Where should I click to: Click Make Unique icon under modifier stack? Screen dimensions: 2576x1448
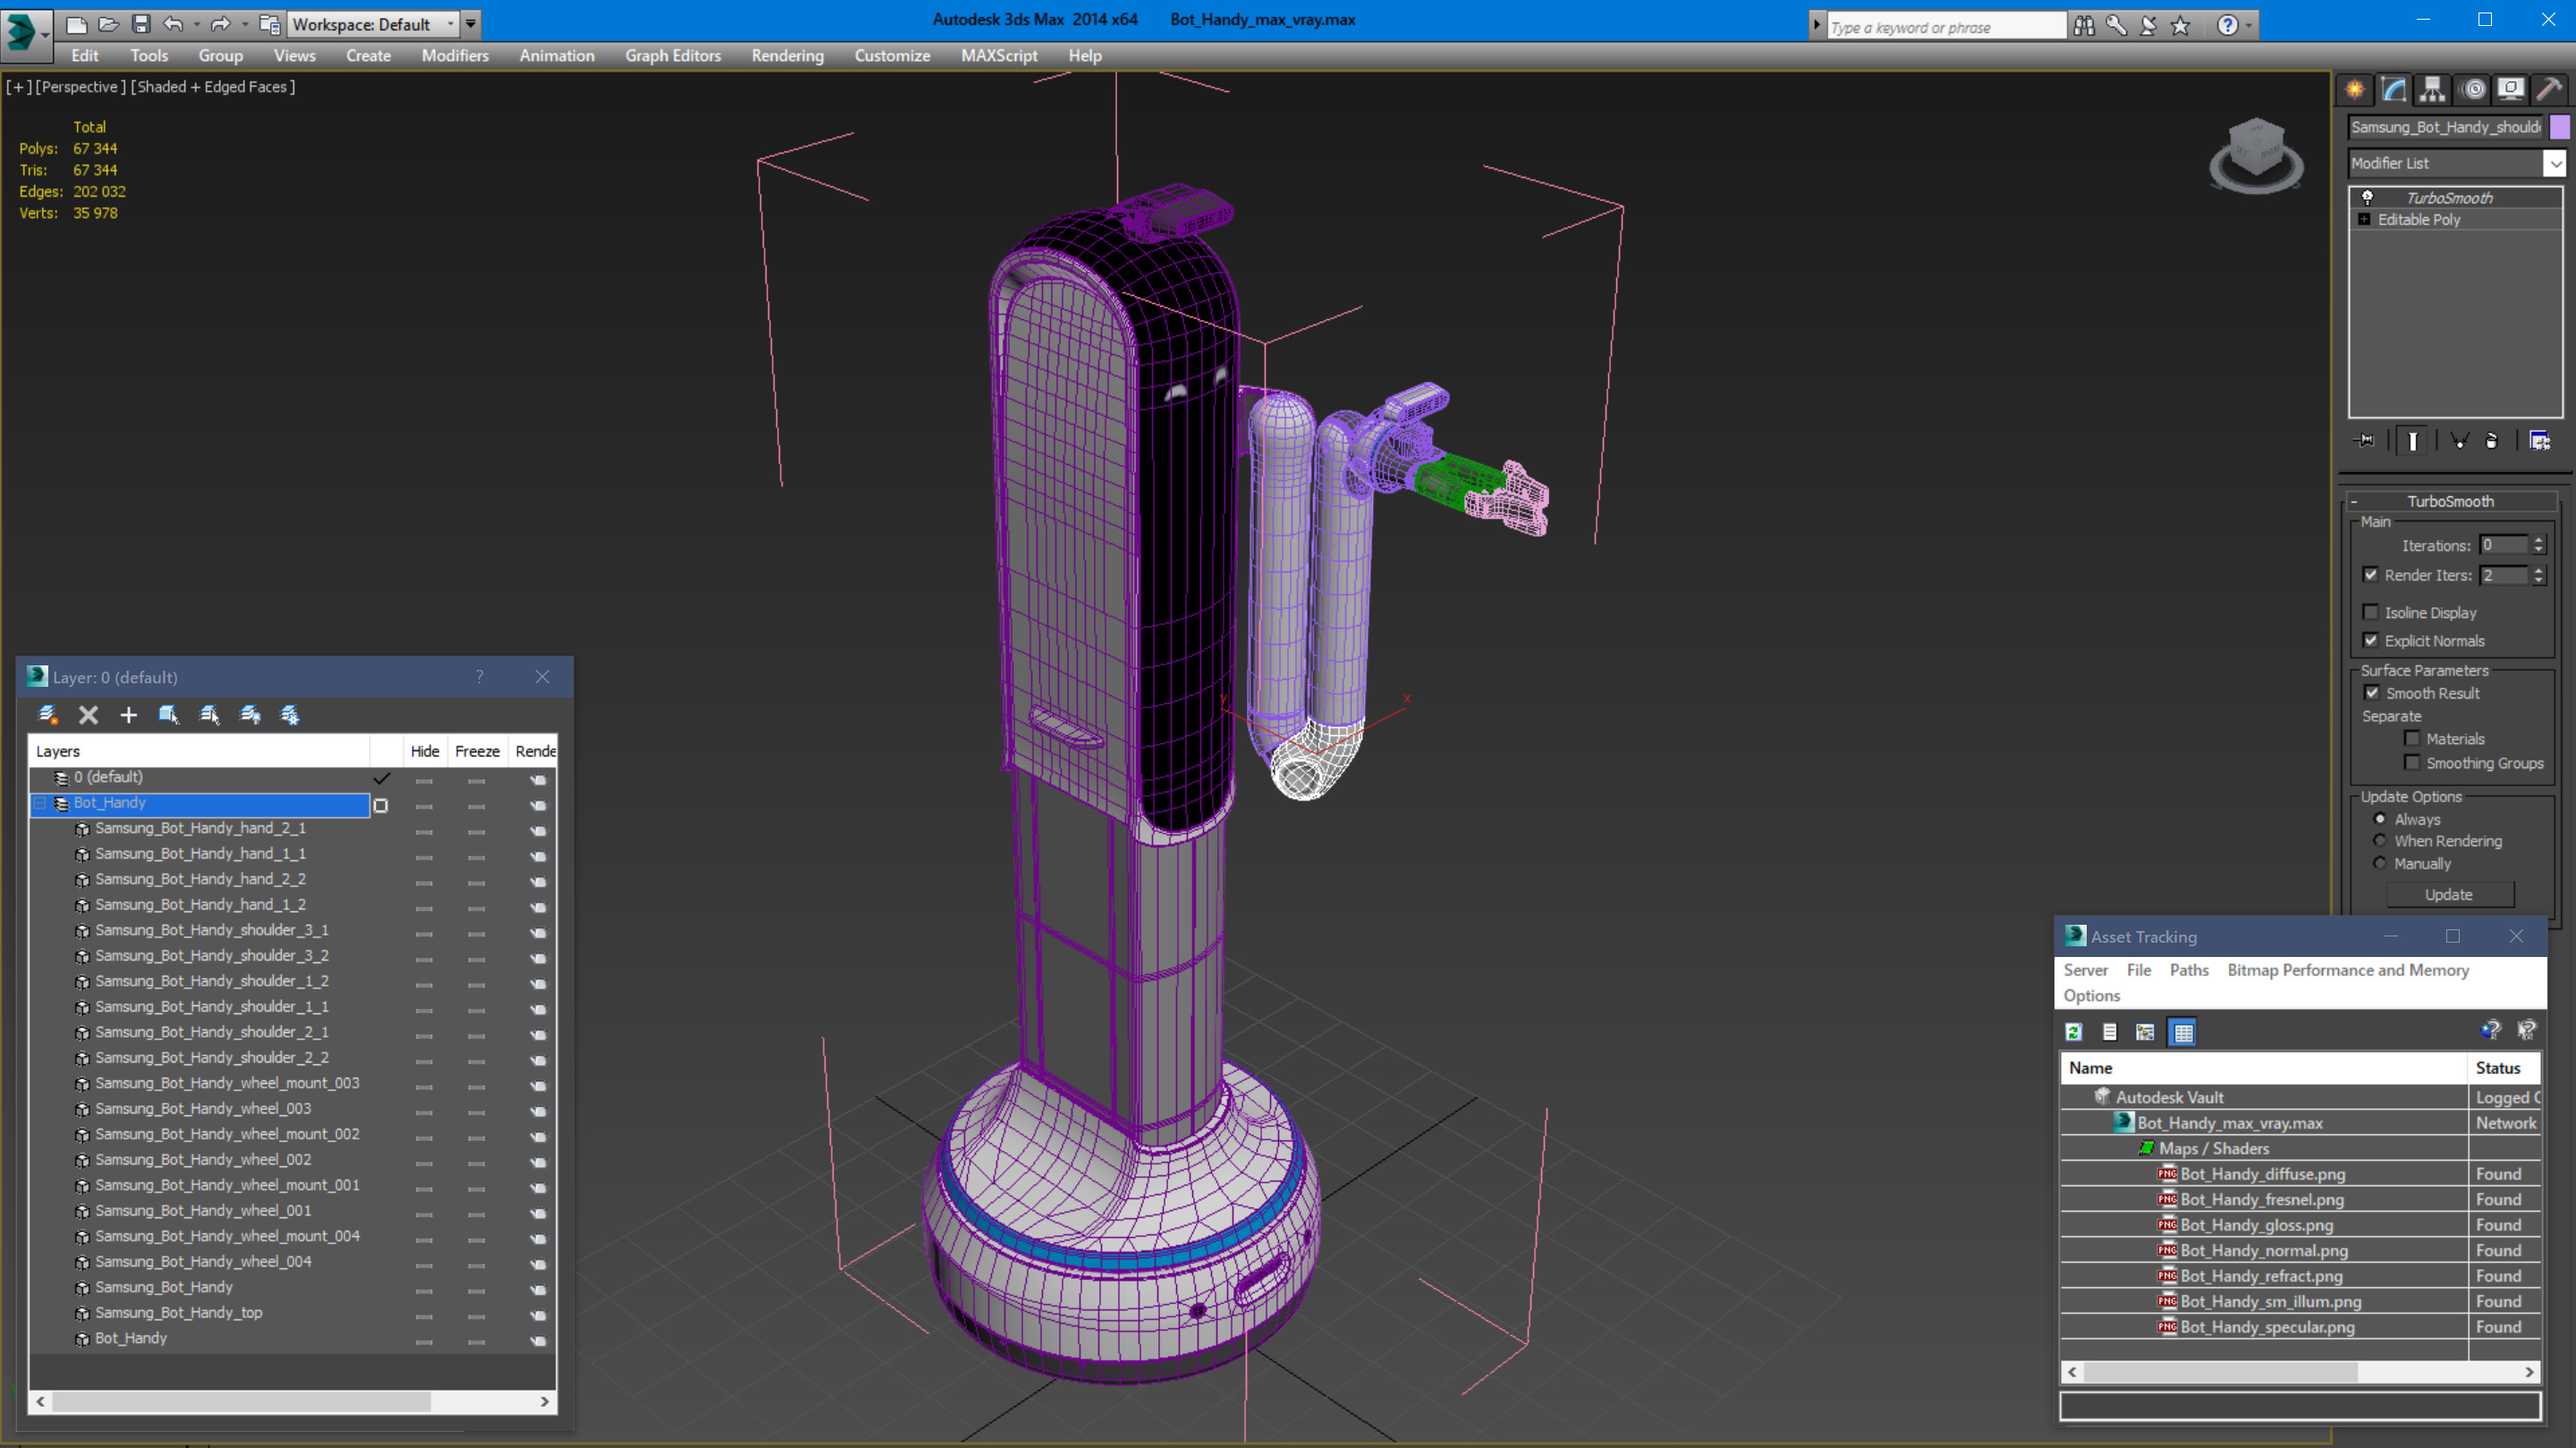pos(2459,441)
